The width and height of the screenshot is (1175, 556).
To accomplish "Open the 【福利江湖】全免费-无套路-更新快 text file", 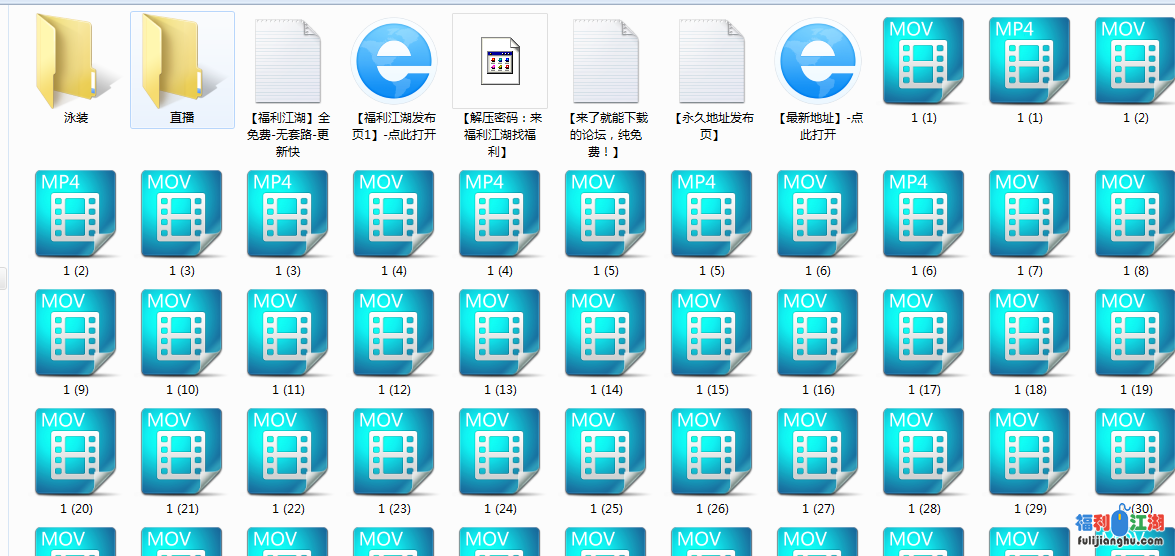I will (288, 62).
